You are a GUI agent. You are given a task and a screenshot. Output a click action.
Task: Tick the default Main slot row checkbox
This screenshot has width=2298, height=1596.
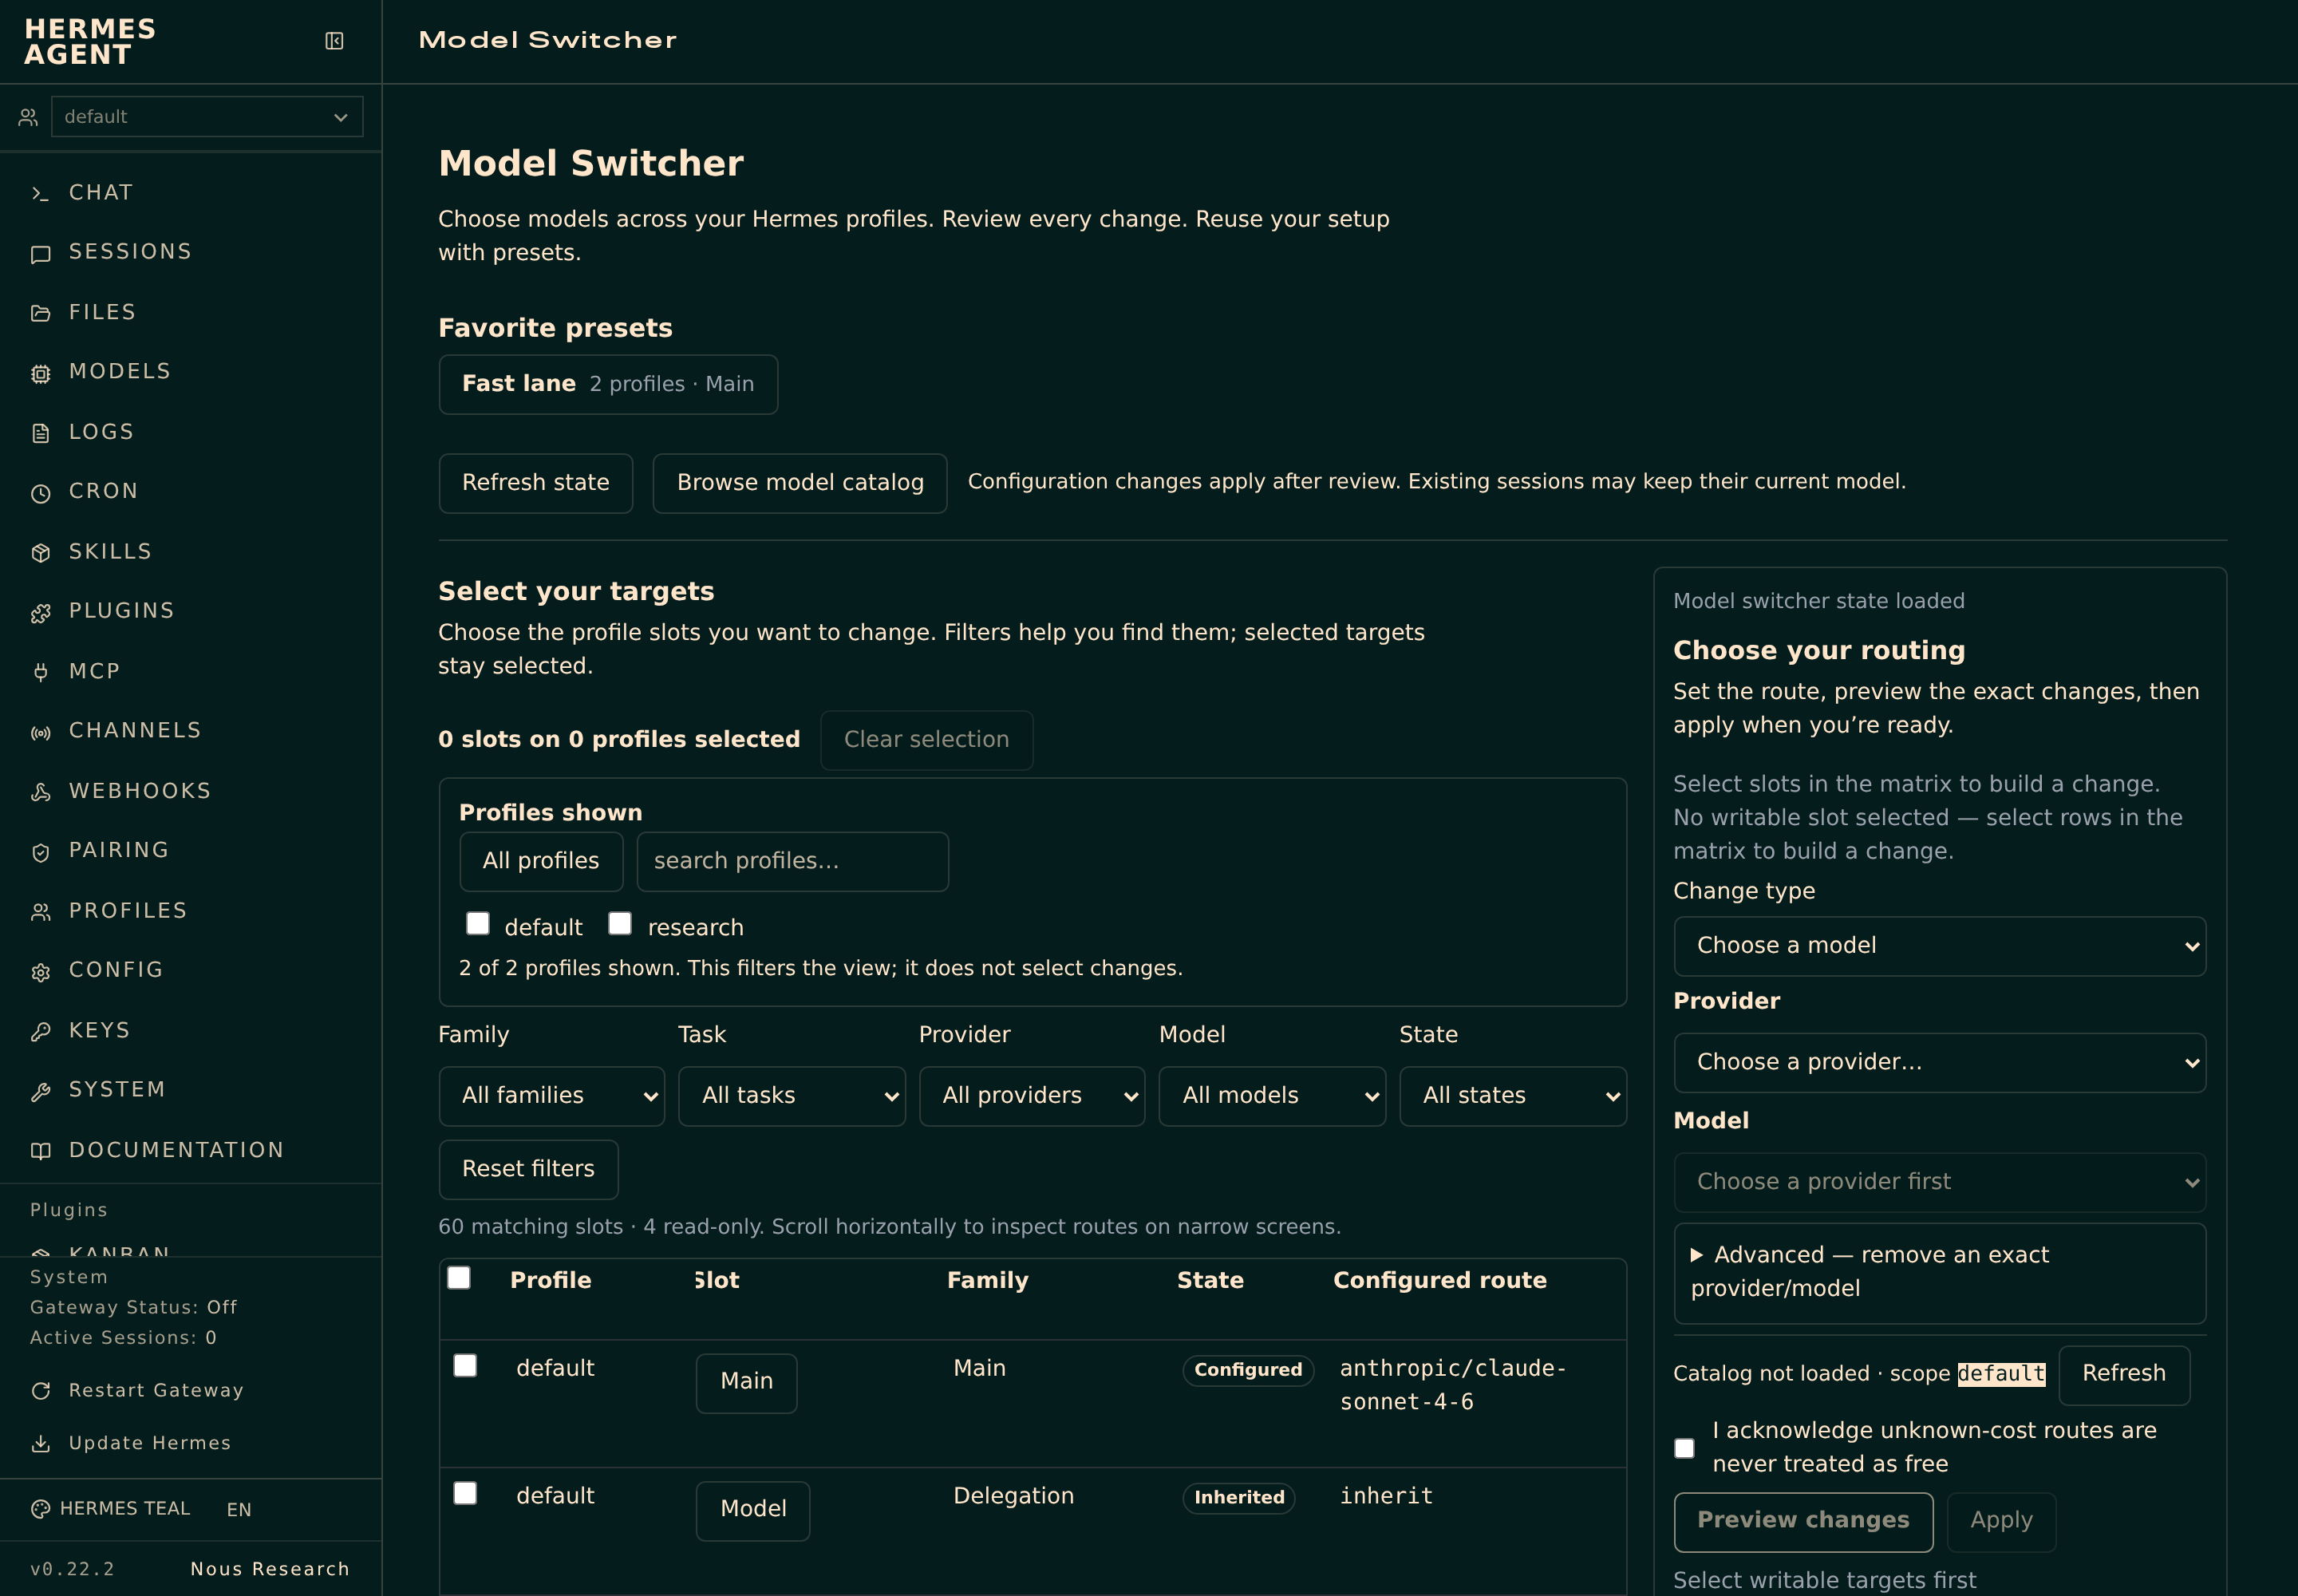(465, 1365)
